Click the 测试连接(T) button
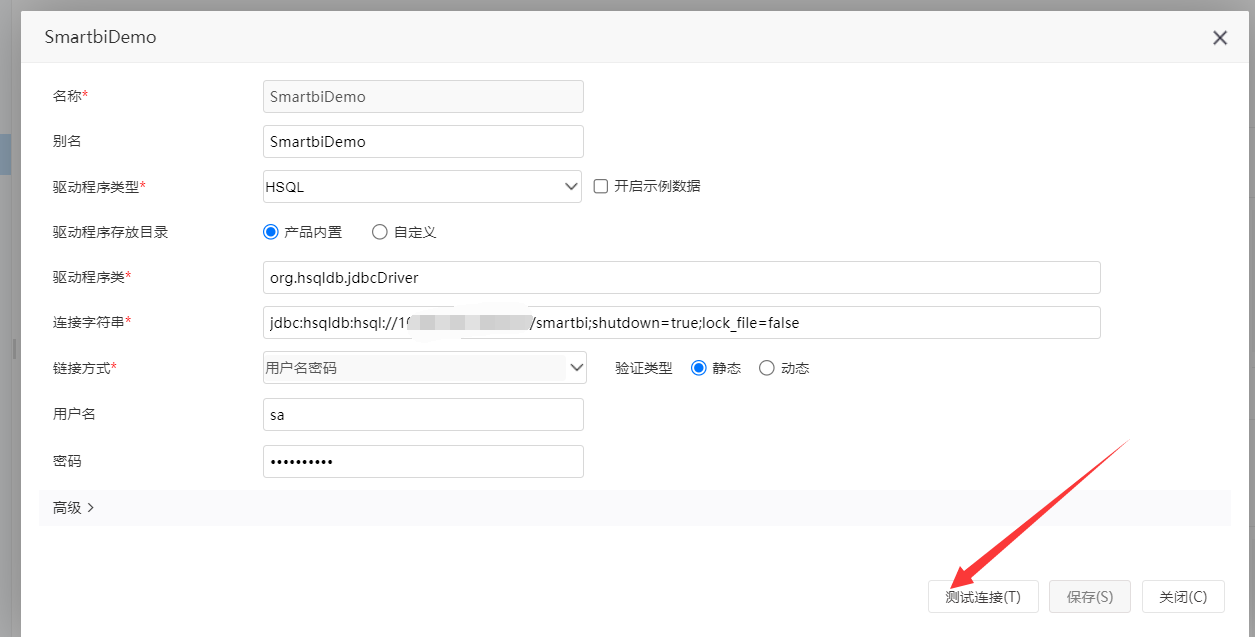This screenshot has width=1255, height=637. pyautogui.click(x=983, y=597)
